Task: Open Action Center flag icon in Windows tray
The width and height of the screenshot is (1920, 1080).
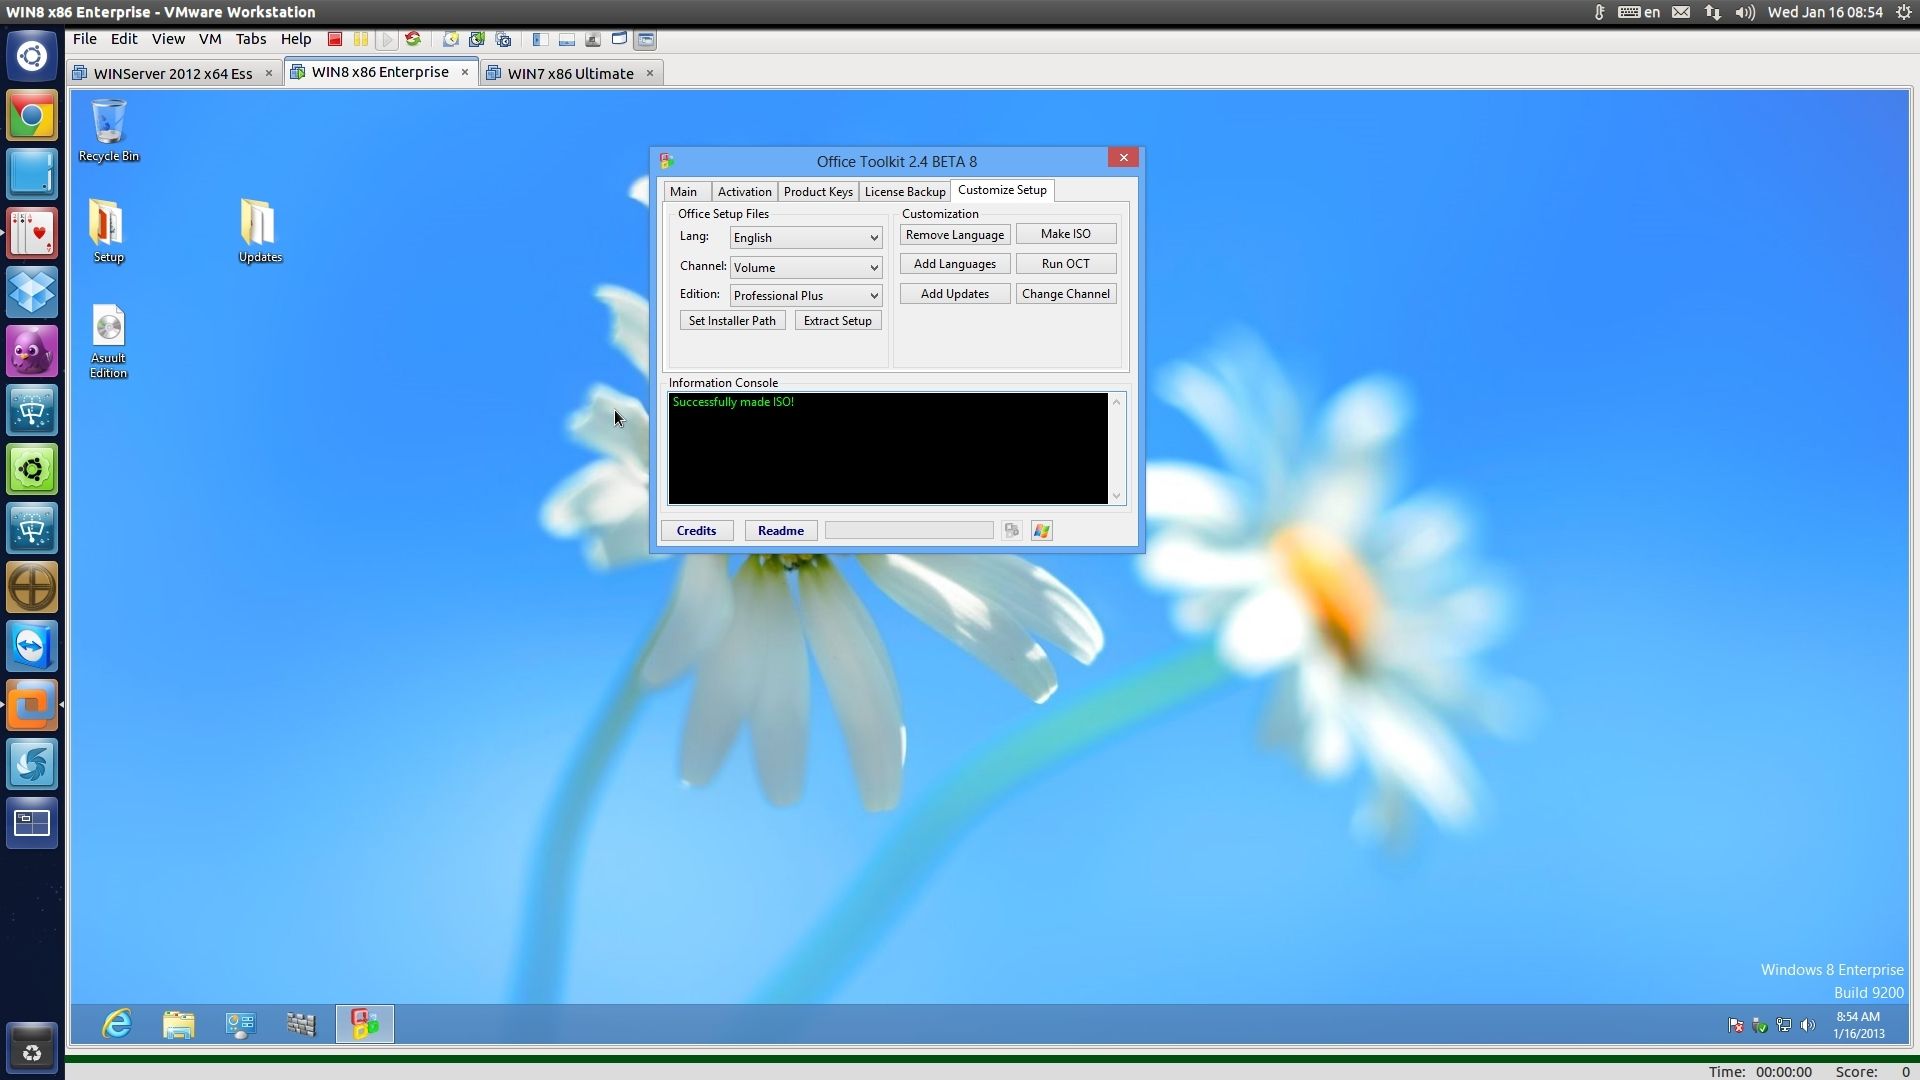Action: click(1736, 1025)
